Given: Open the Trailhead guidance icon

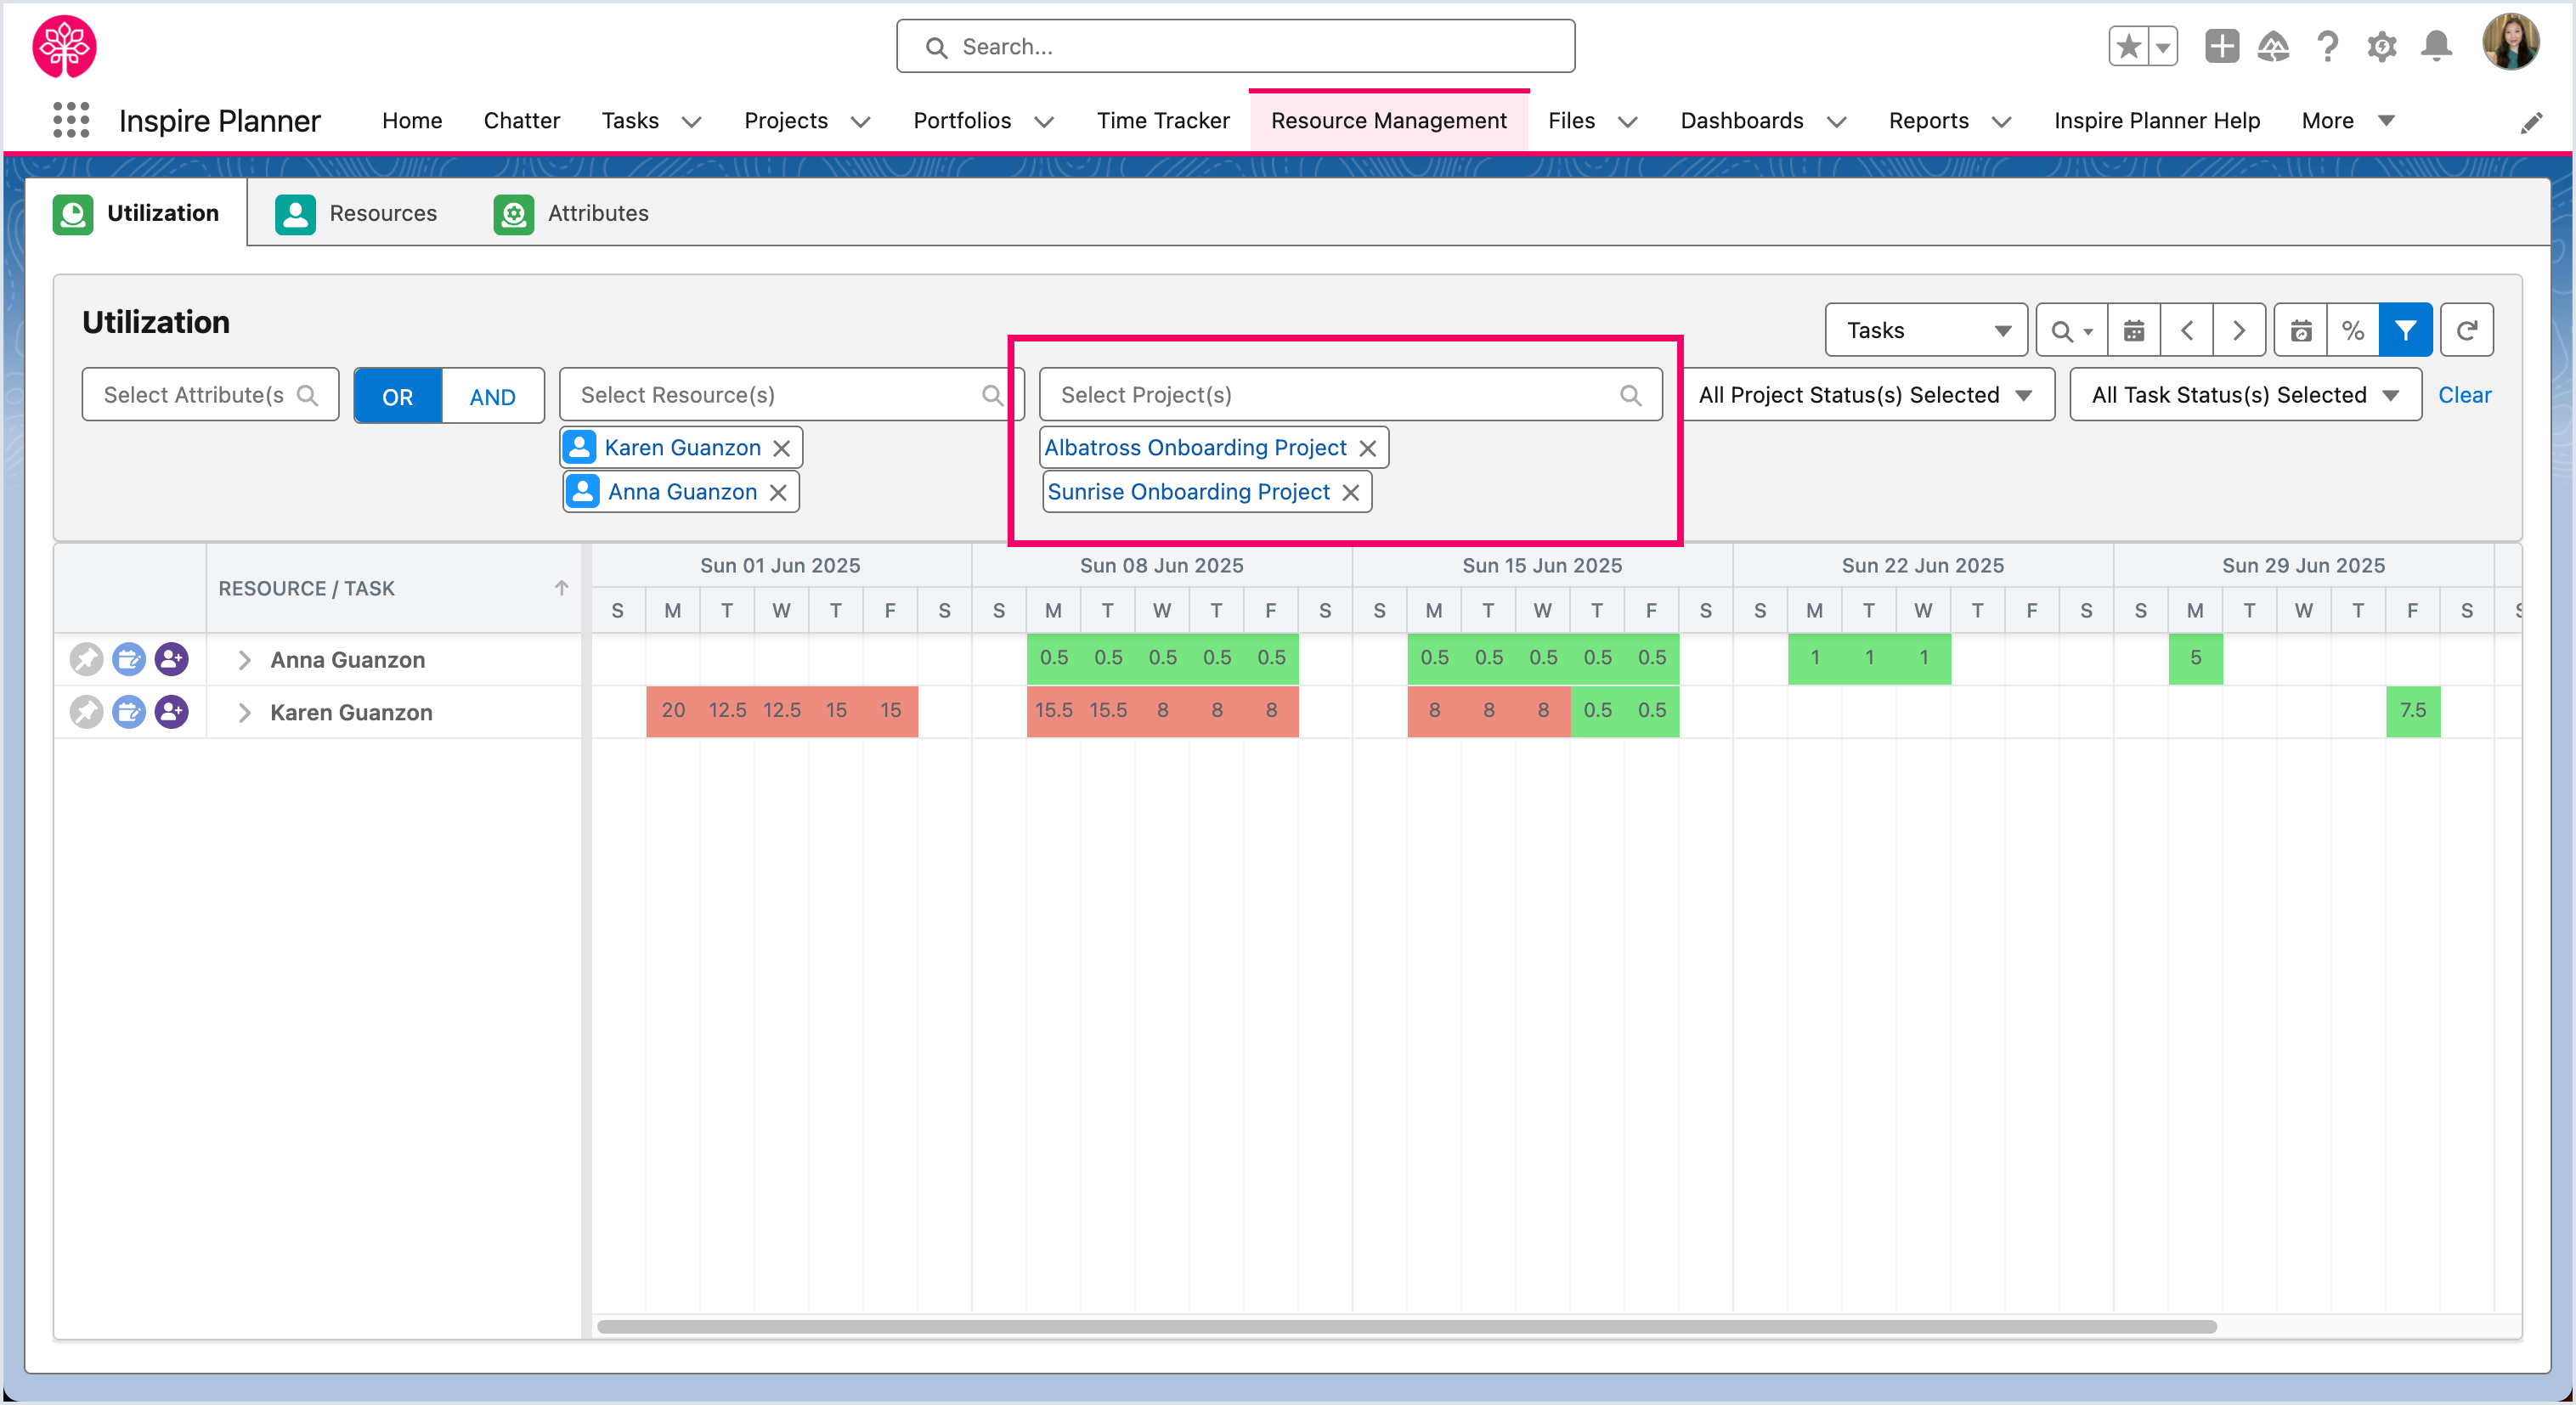Looking at the screenshot, I should click(x=2273, y=46).
